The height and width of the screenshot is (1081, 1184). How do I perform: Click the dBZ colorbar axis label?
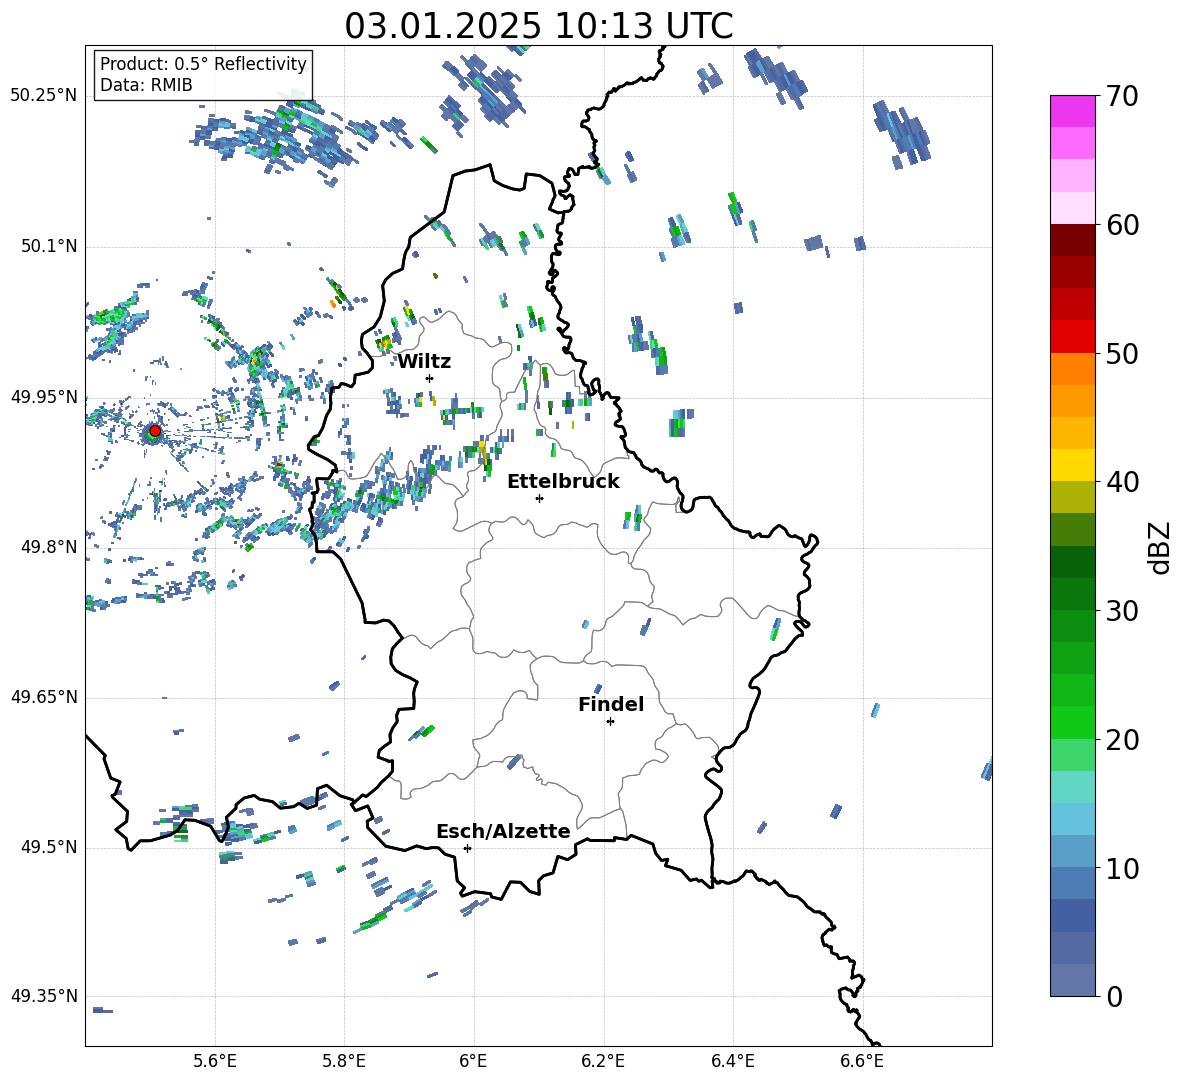[1159, 547]
